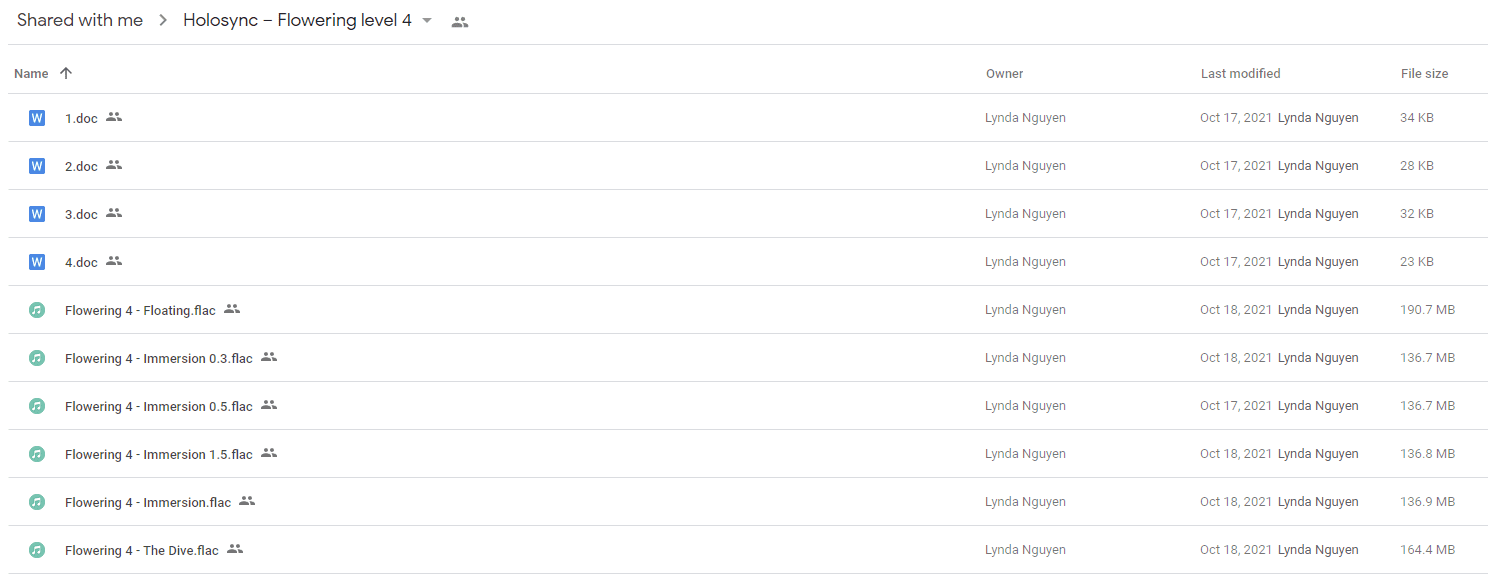Image resolution: width=1488 pixels, height=576 pixels.
Task: Toggle sort direction with the Name arrow
Action: [x=66, y=73]
